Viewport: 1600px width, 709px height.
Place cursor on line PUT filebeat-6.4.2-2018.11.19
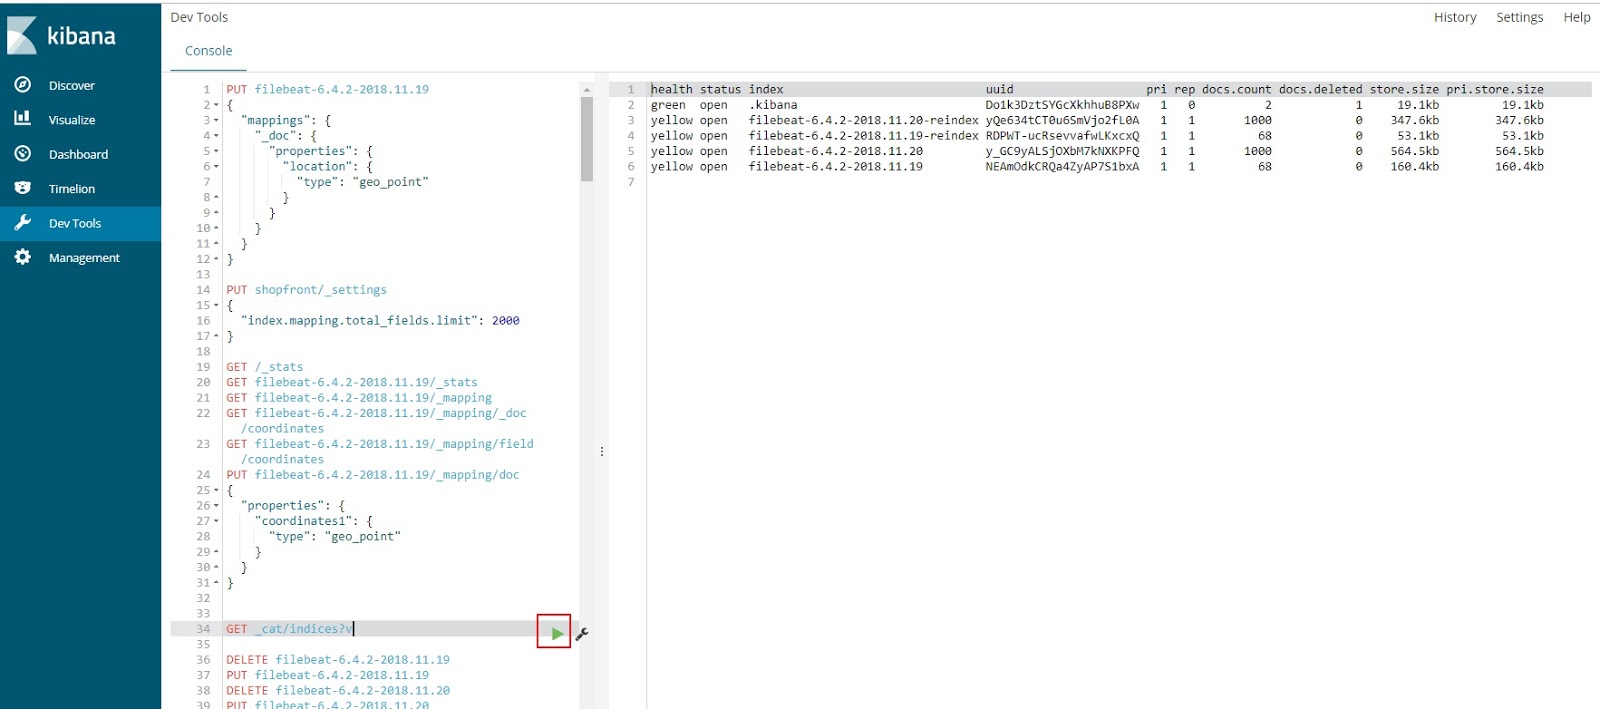tap(327, 89)
